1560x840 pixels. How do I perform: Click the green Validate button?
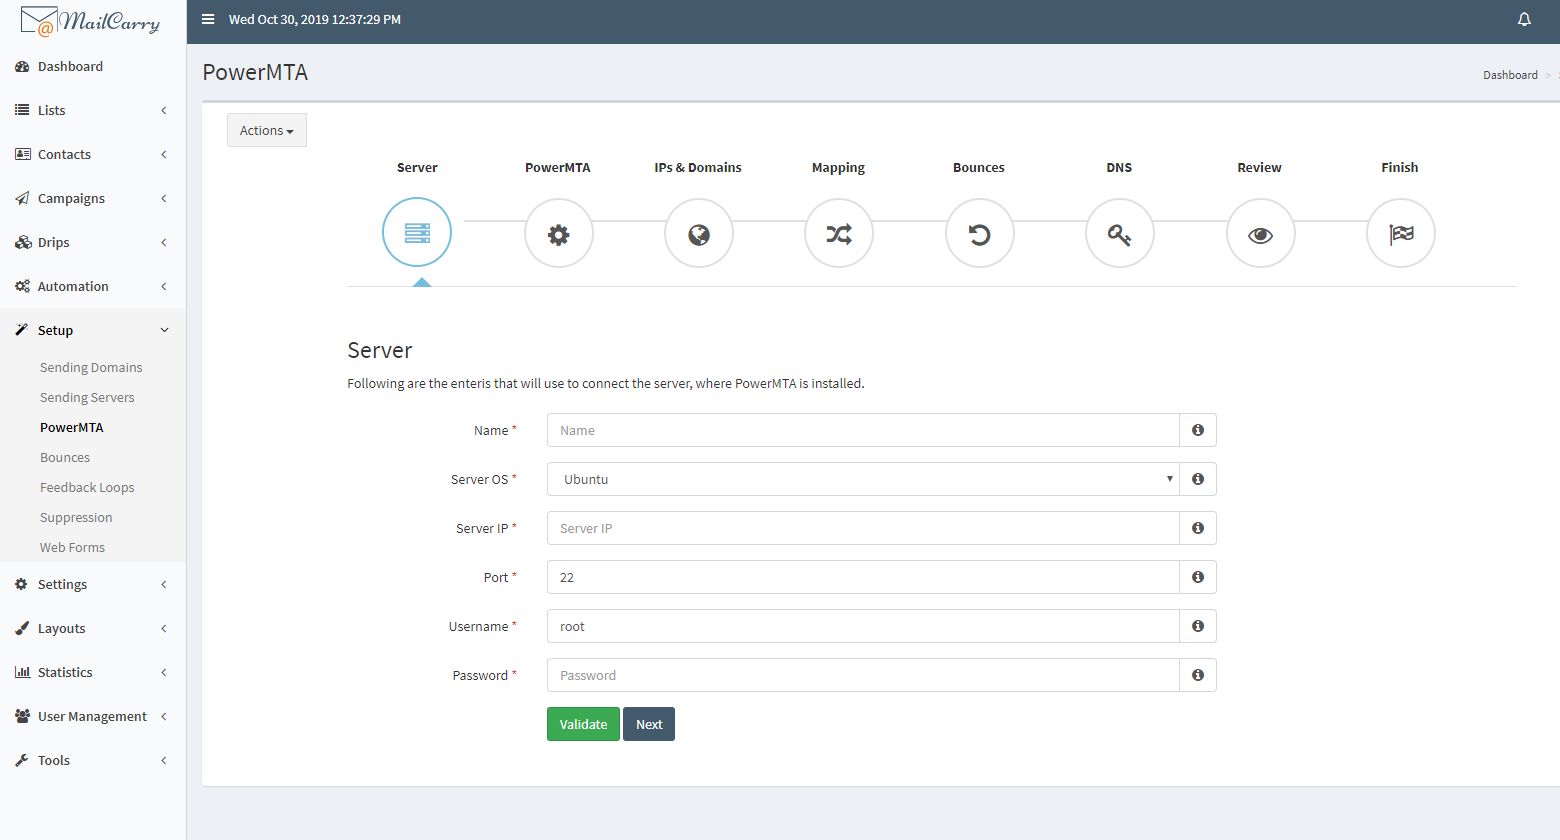pyautogui.click(x=583, y=724)
